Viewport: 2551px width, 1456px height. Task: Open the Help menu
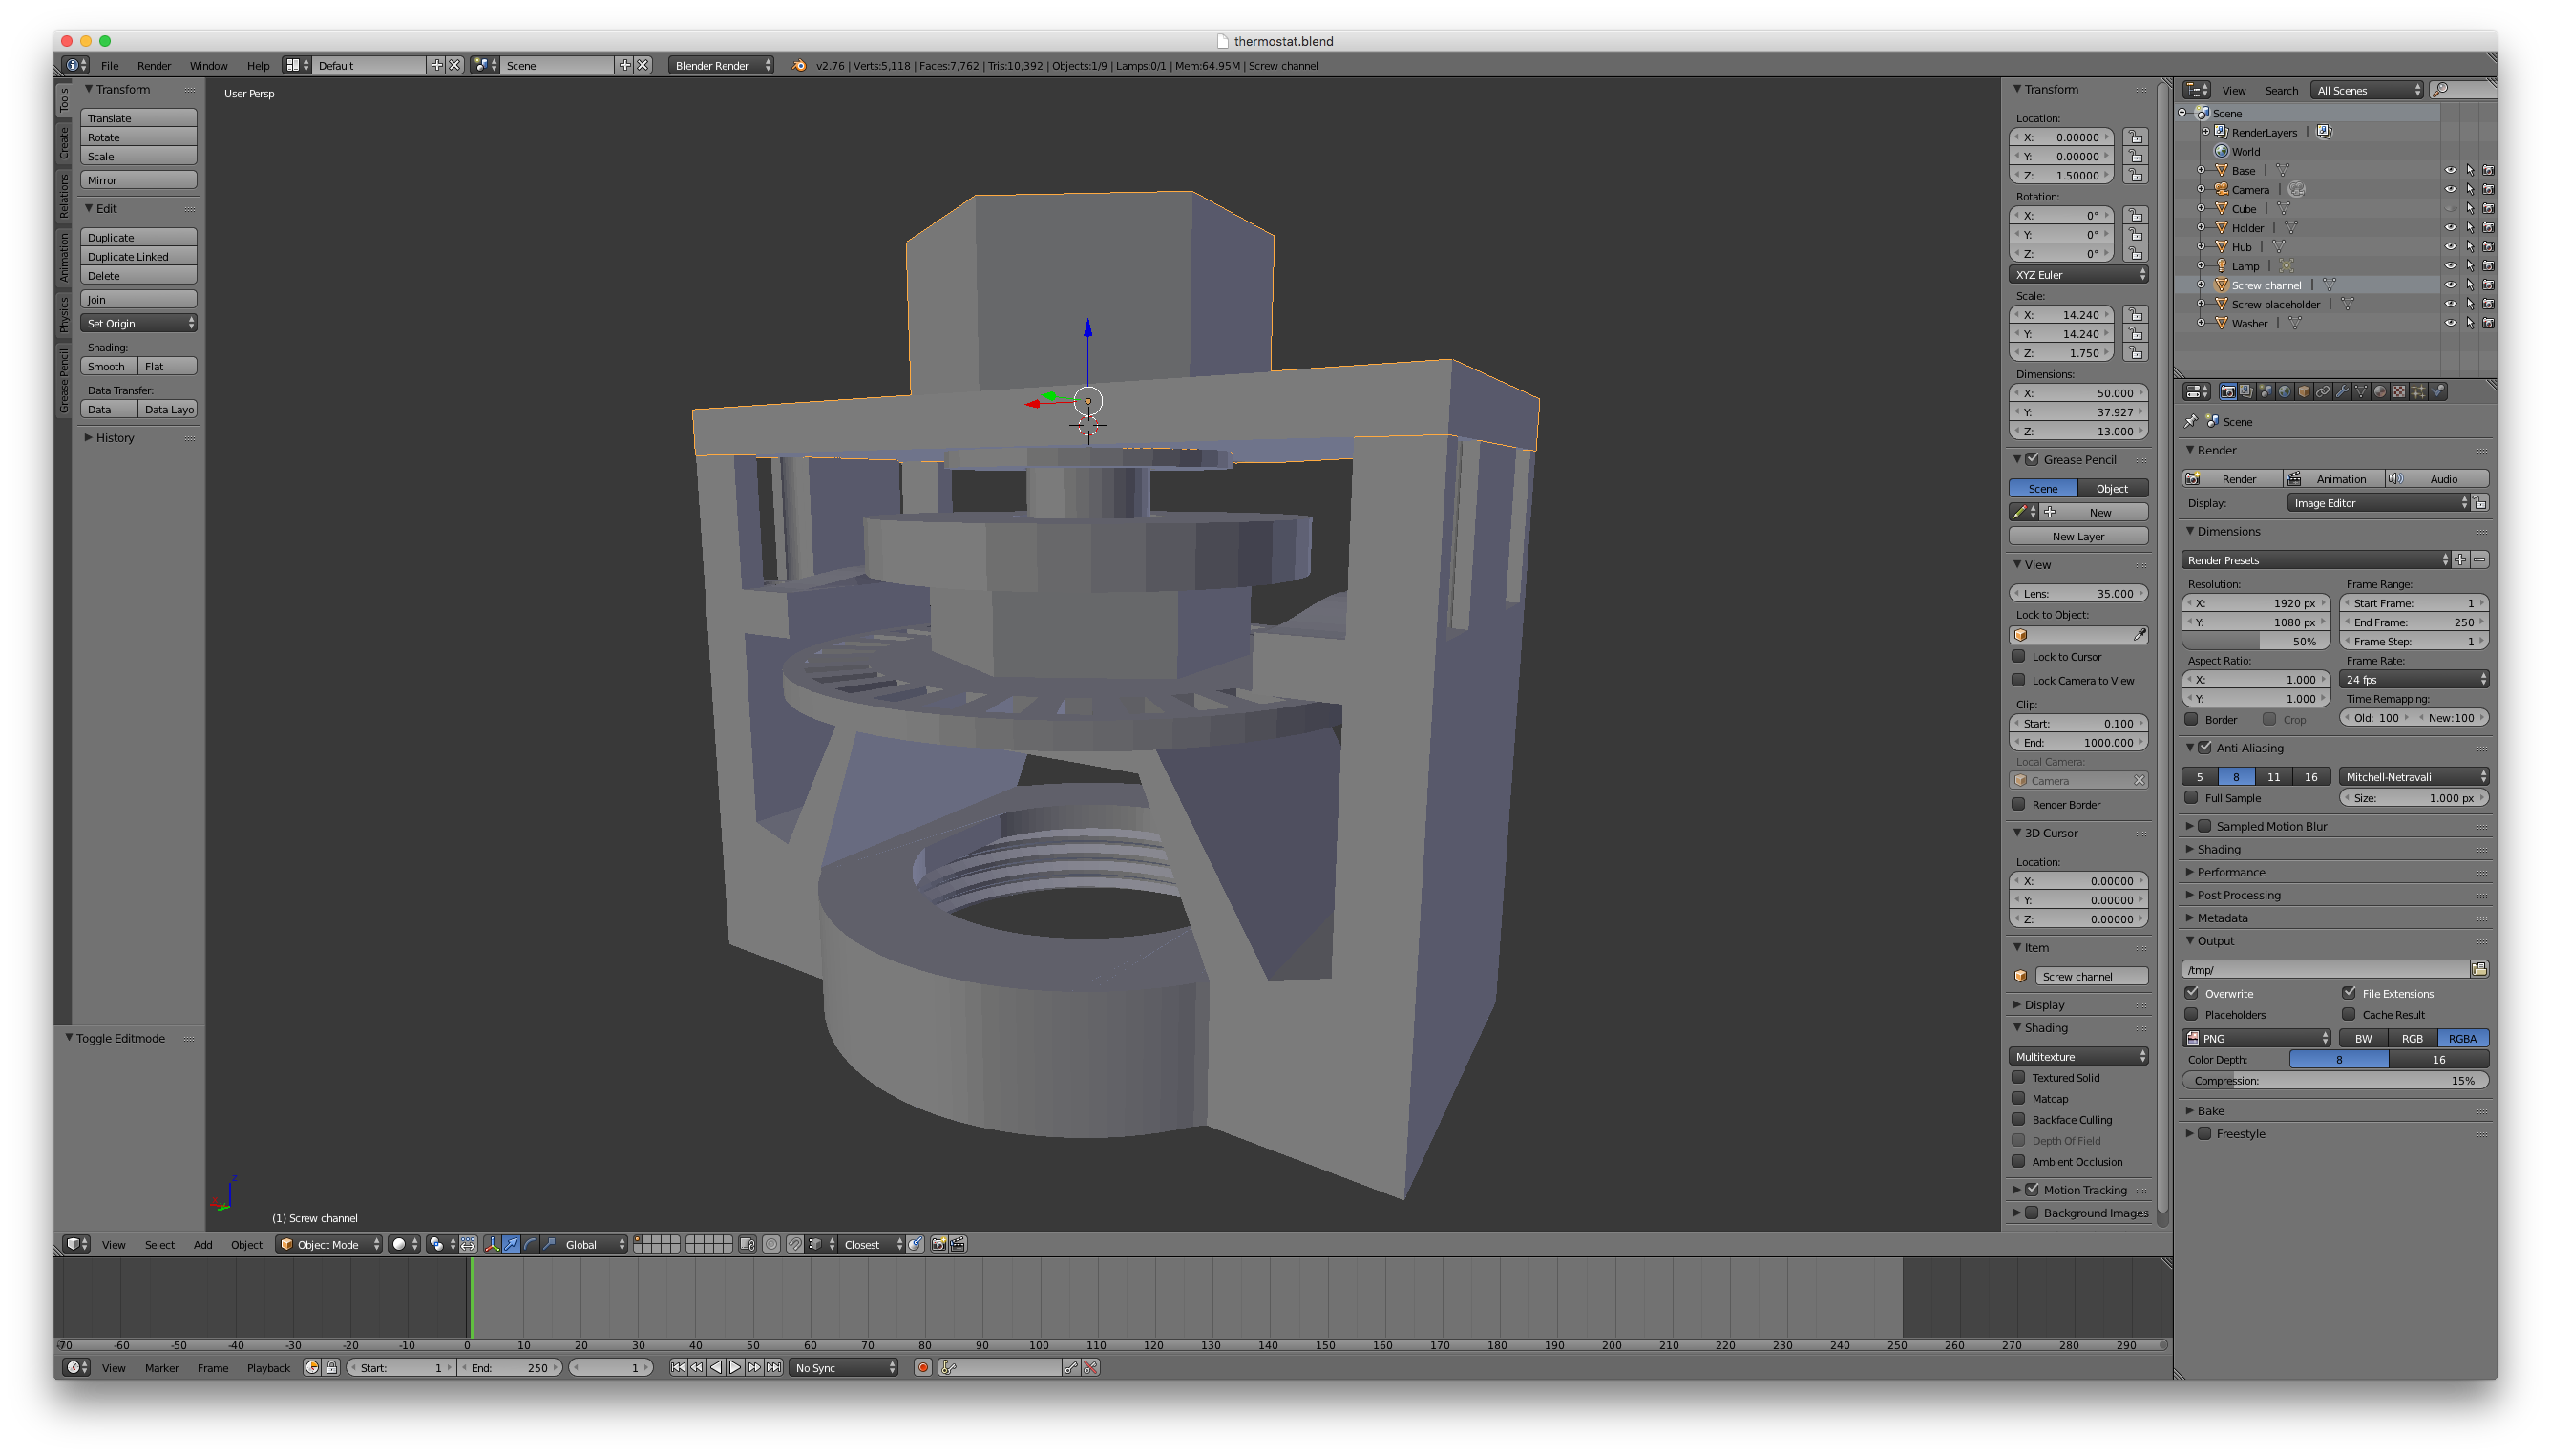[258, 66]
